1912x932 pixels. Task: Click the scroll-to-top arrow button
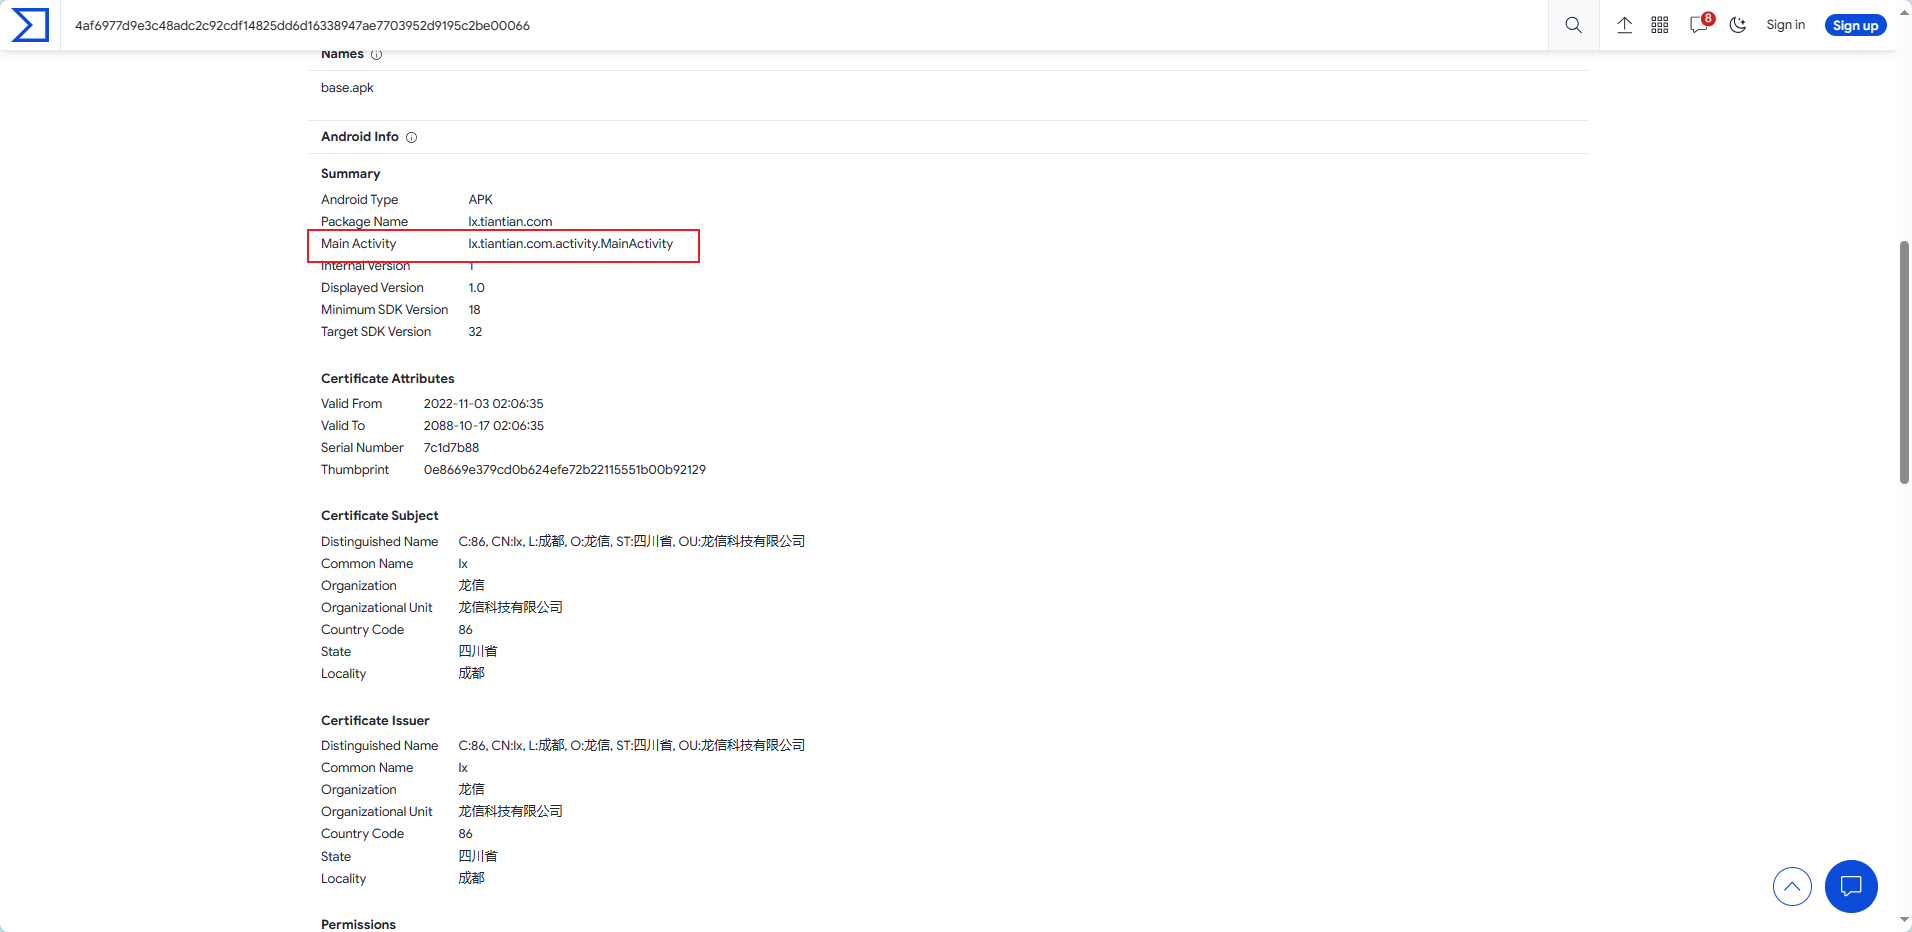(1792, 886)
